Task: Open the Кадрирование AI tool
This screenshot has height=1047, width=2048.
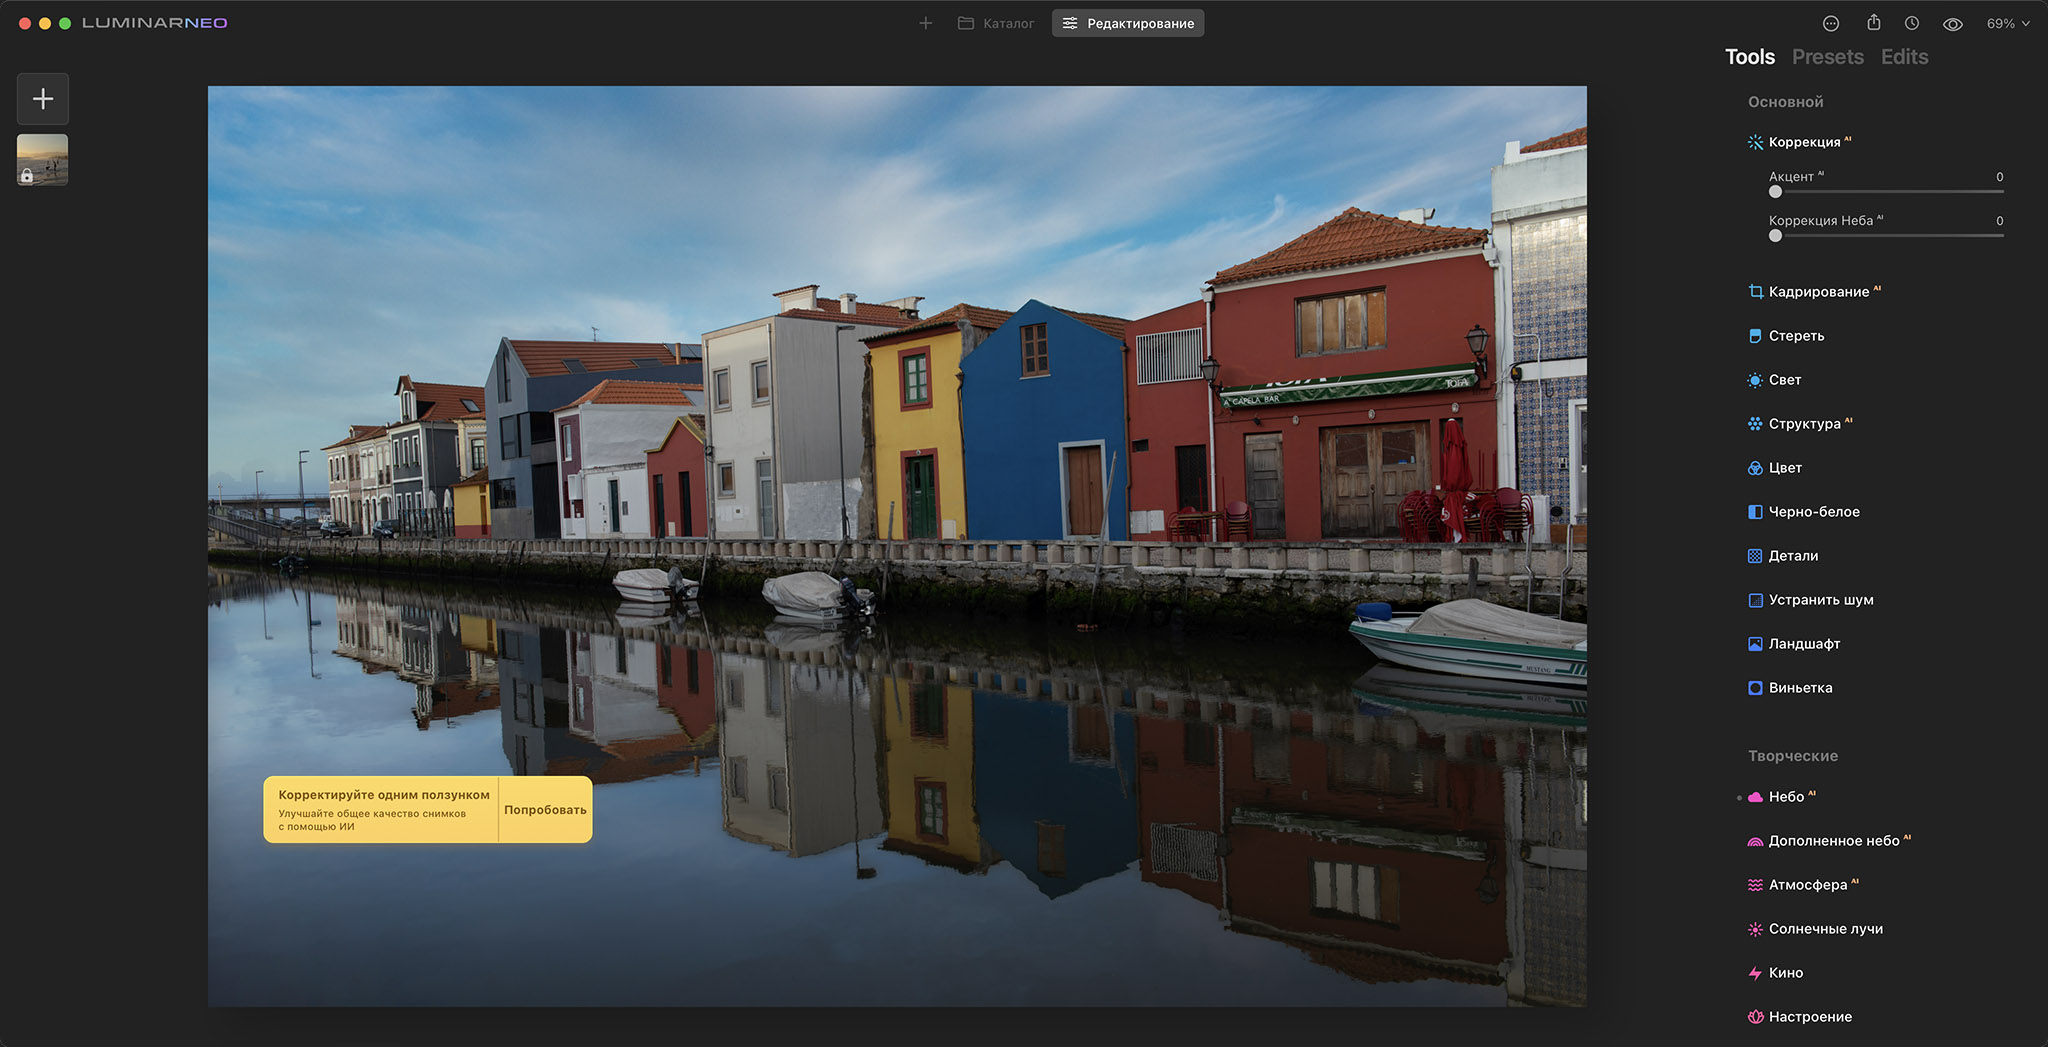Action: pyautogui.click(x=1817, y=291)
